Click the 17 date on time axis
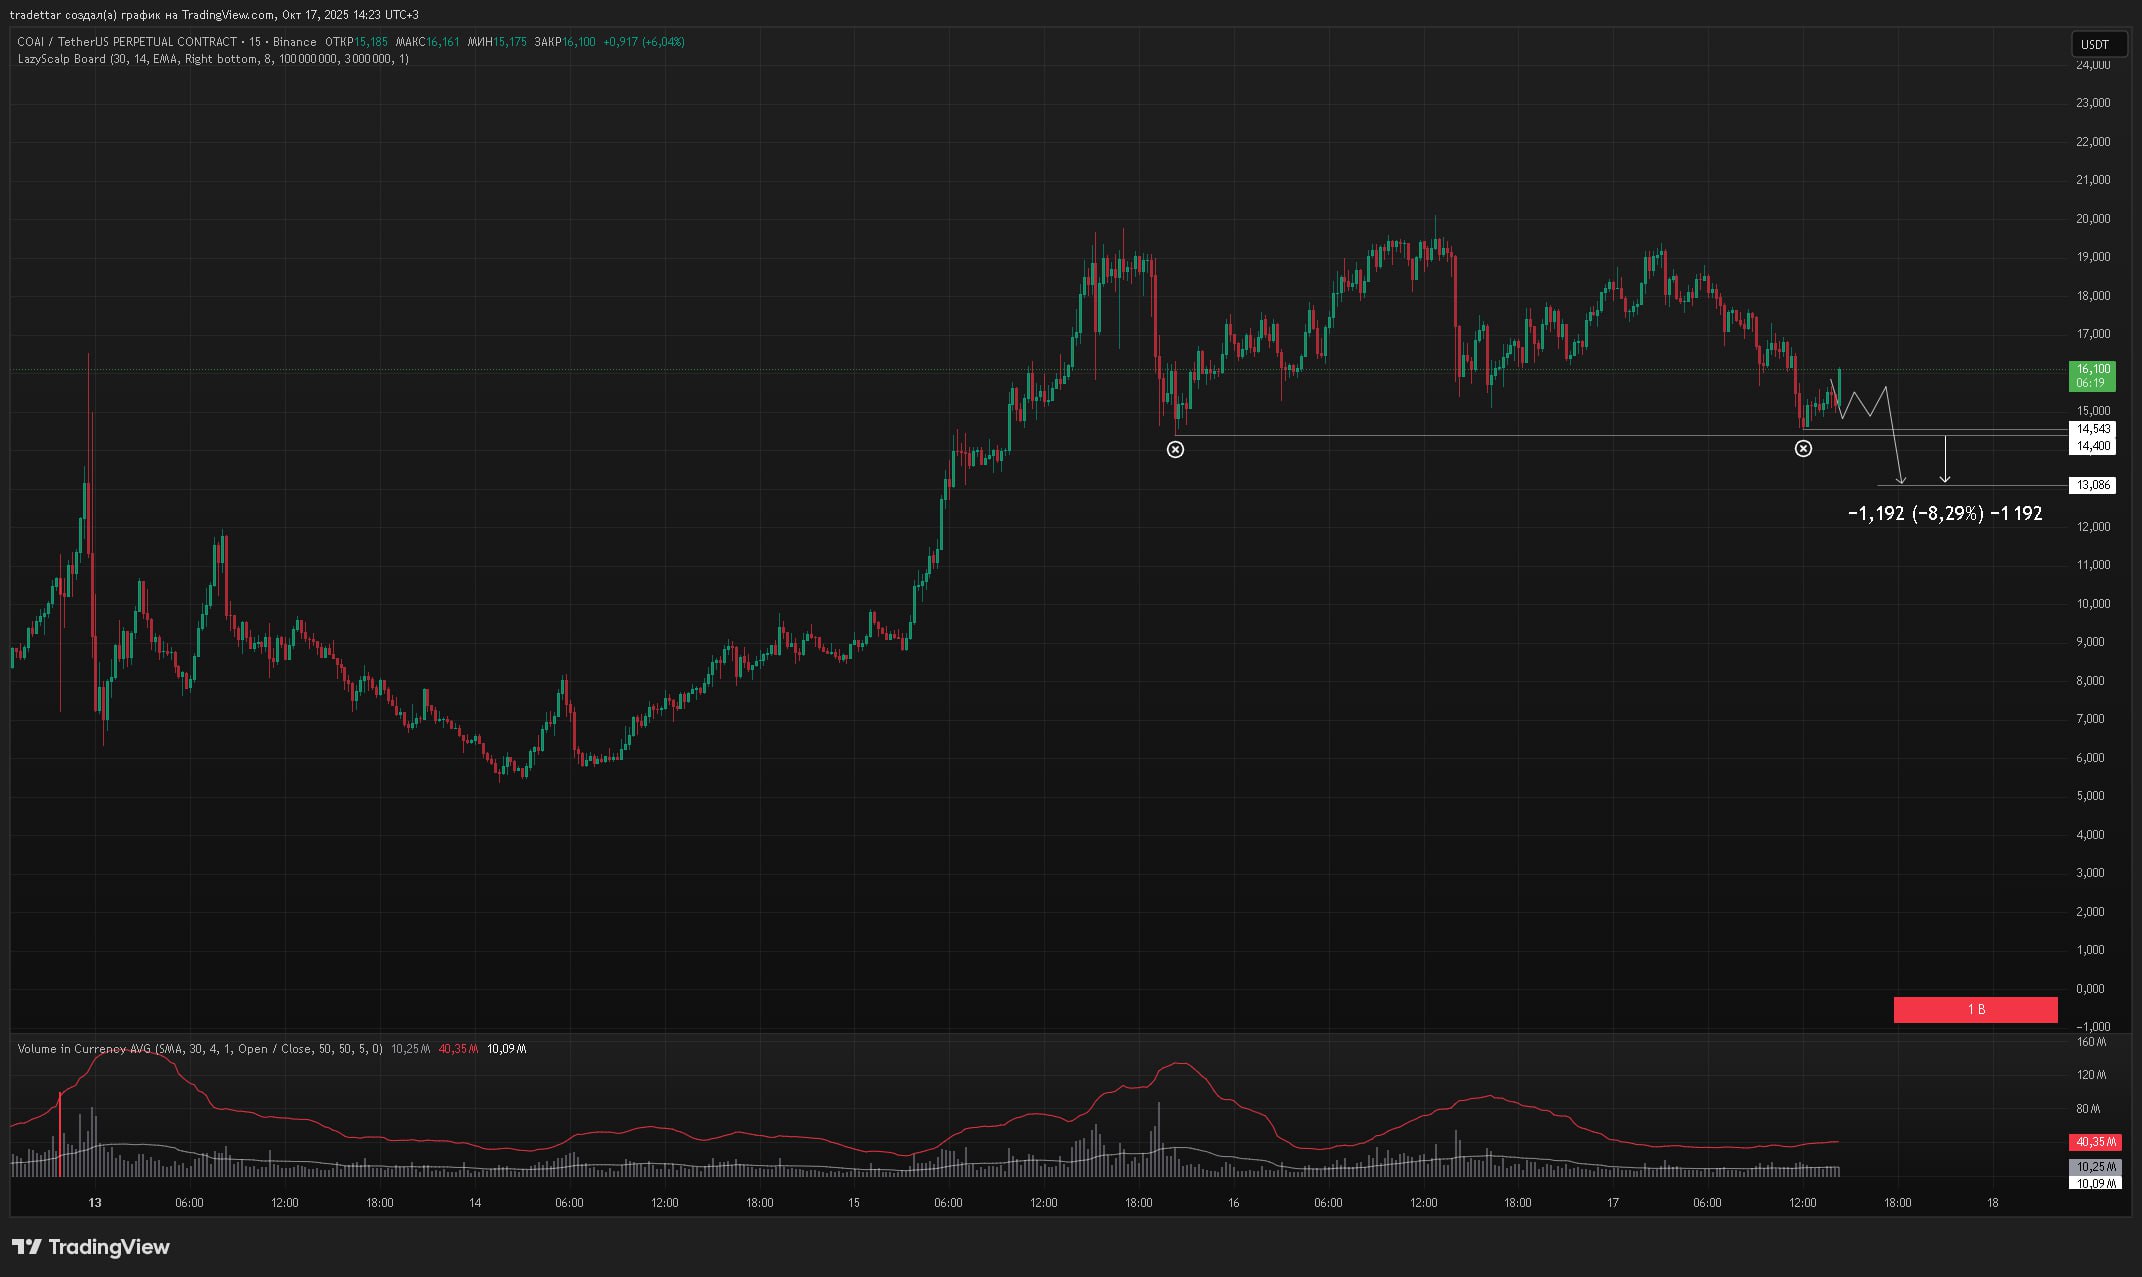The image size is (2142, 1277). click(x=1612, y=1203)
